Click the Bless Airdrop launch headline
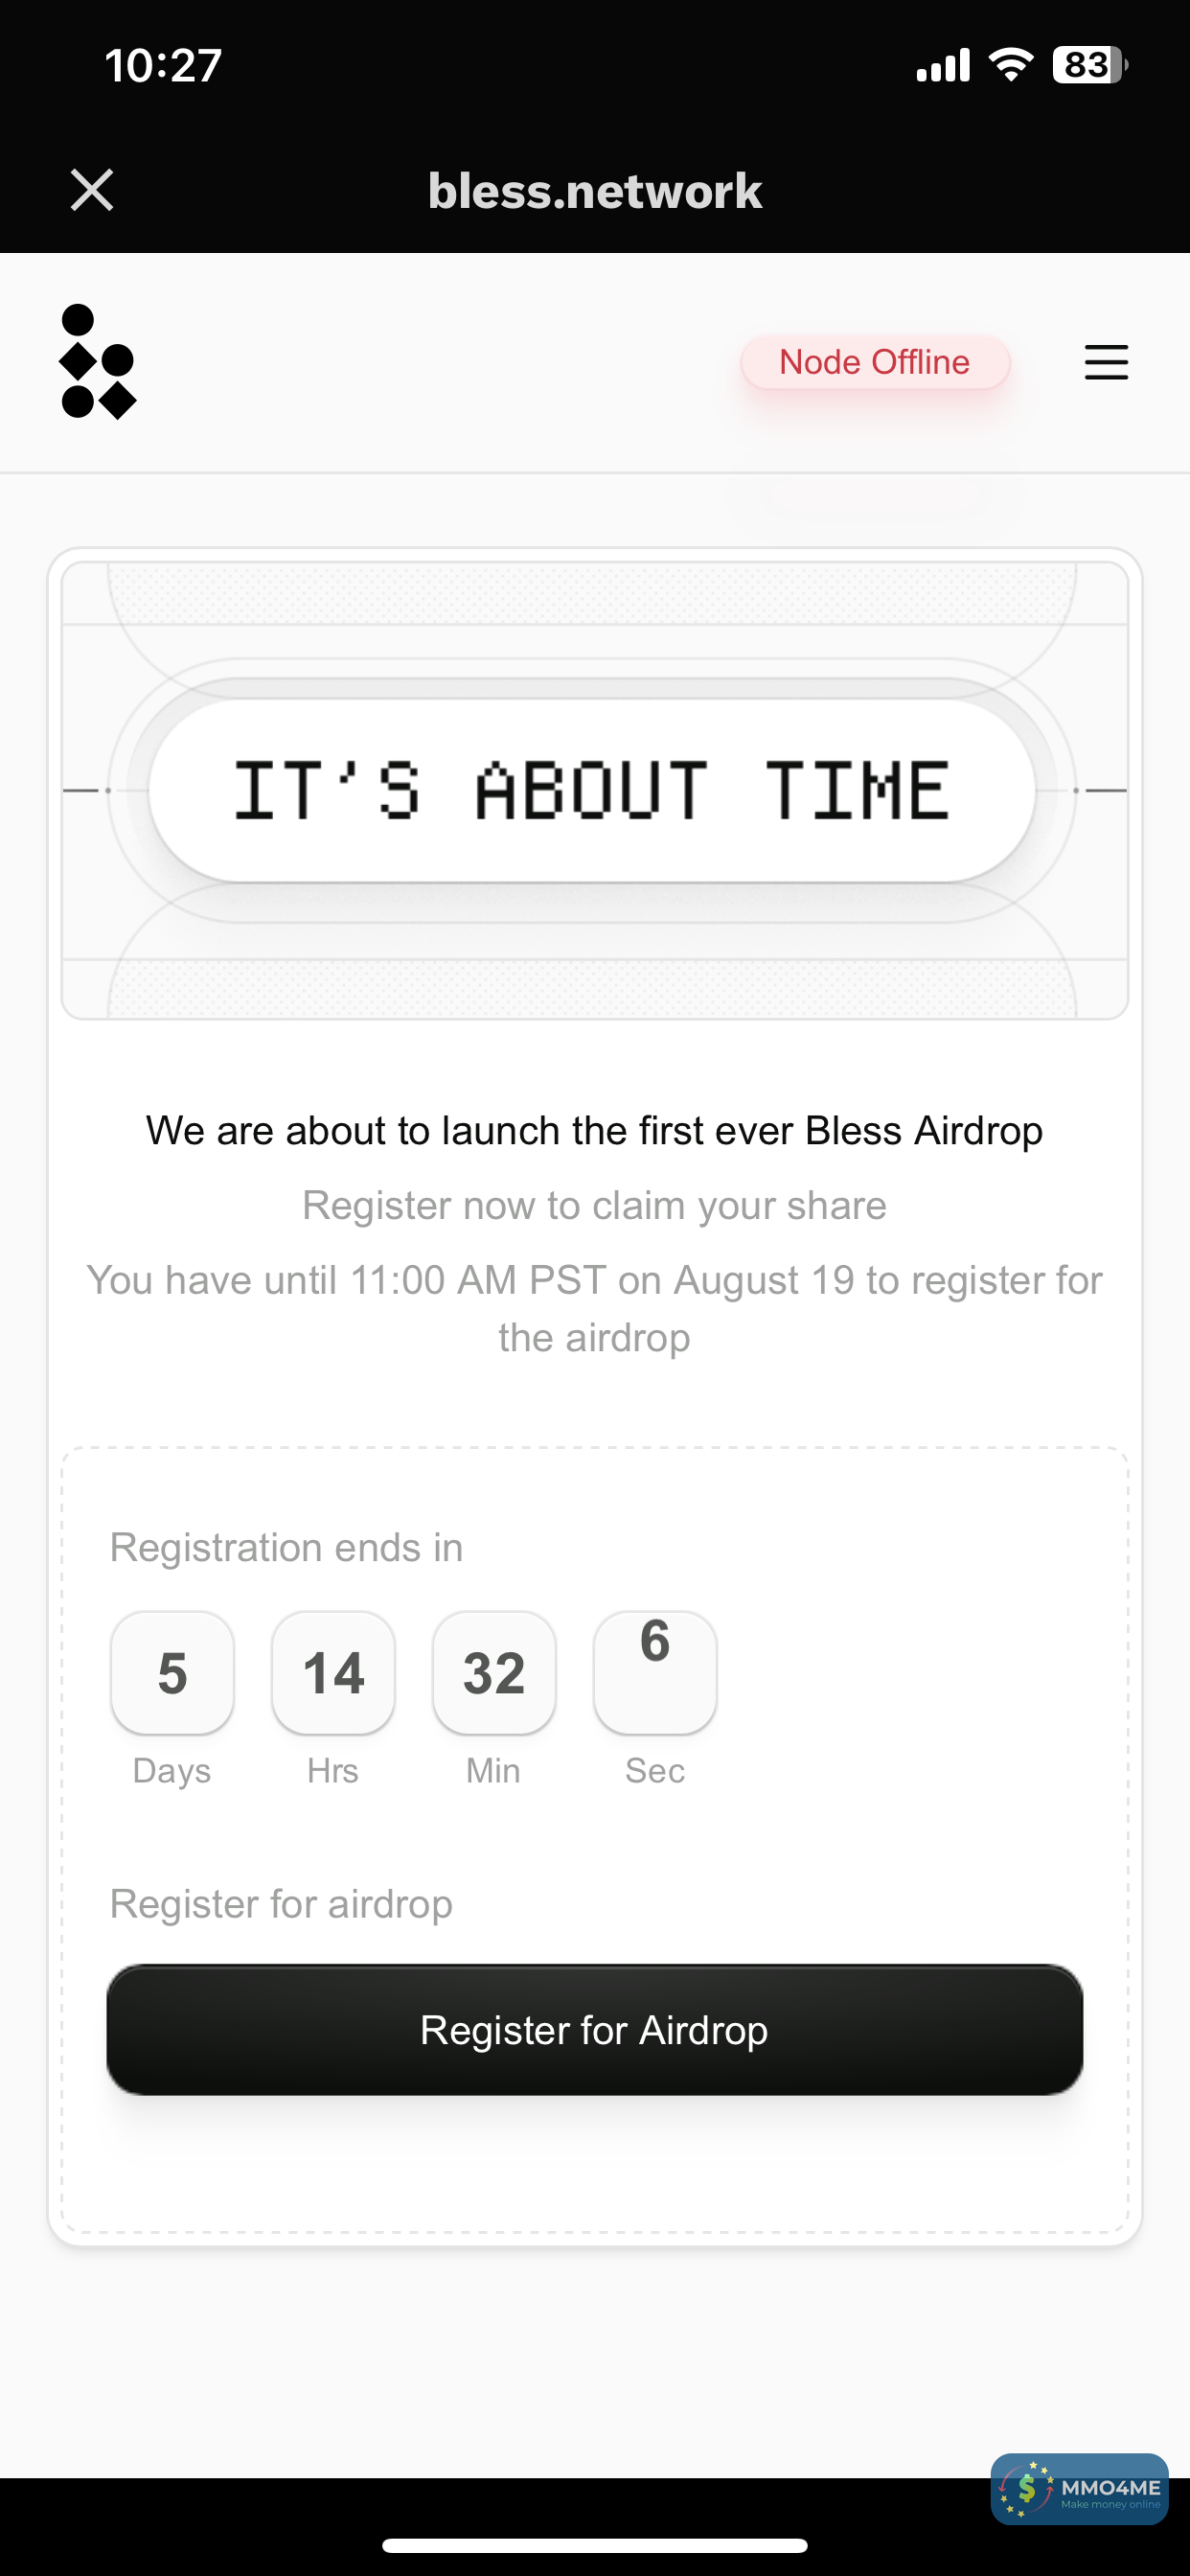1190x2576 pixels. click(595, 1131)
